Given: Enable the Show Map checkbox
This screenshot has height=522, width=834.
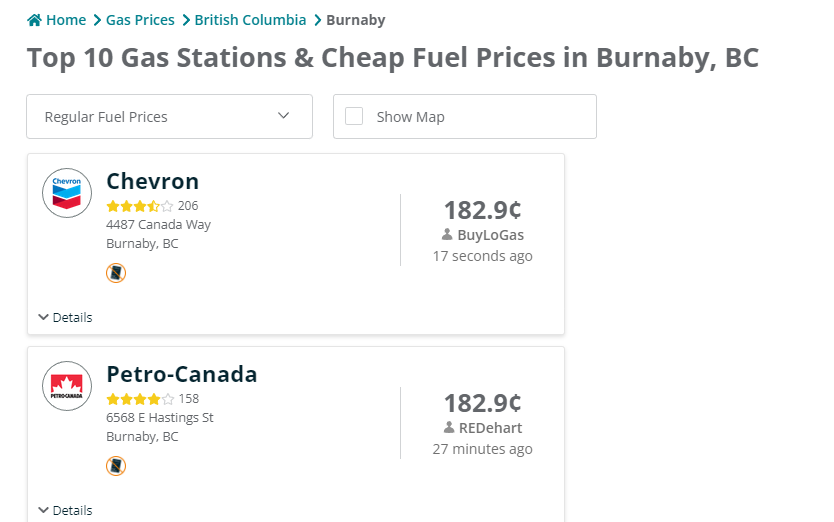Looking at the screenshot, I should [354, 116].
